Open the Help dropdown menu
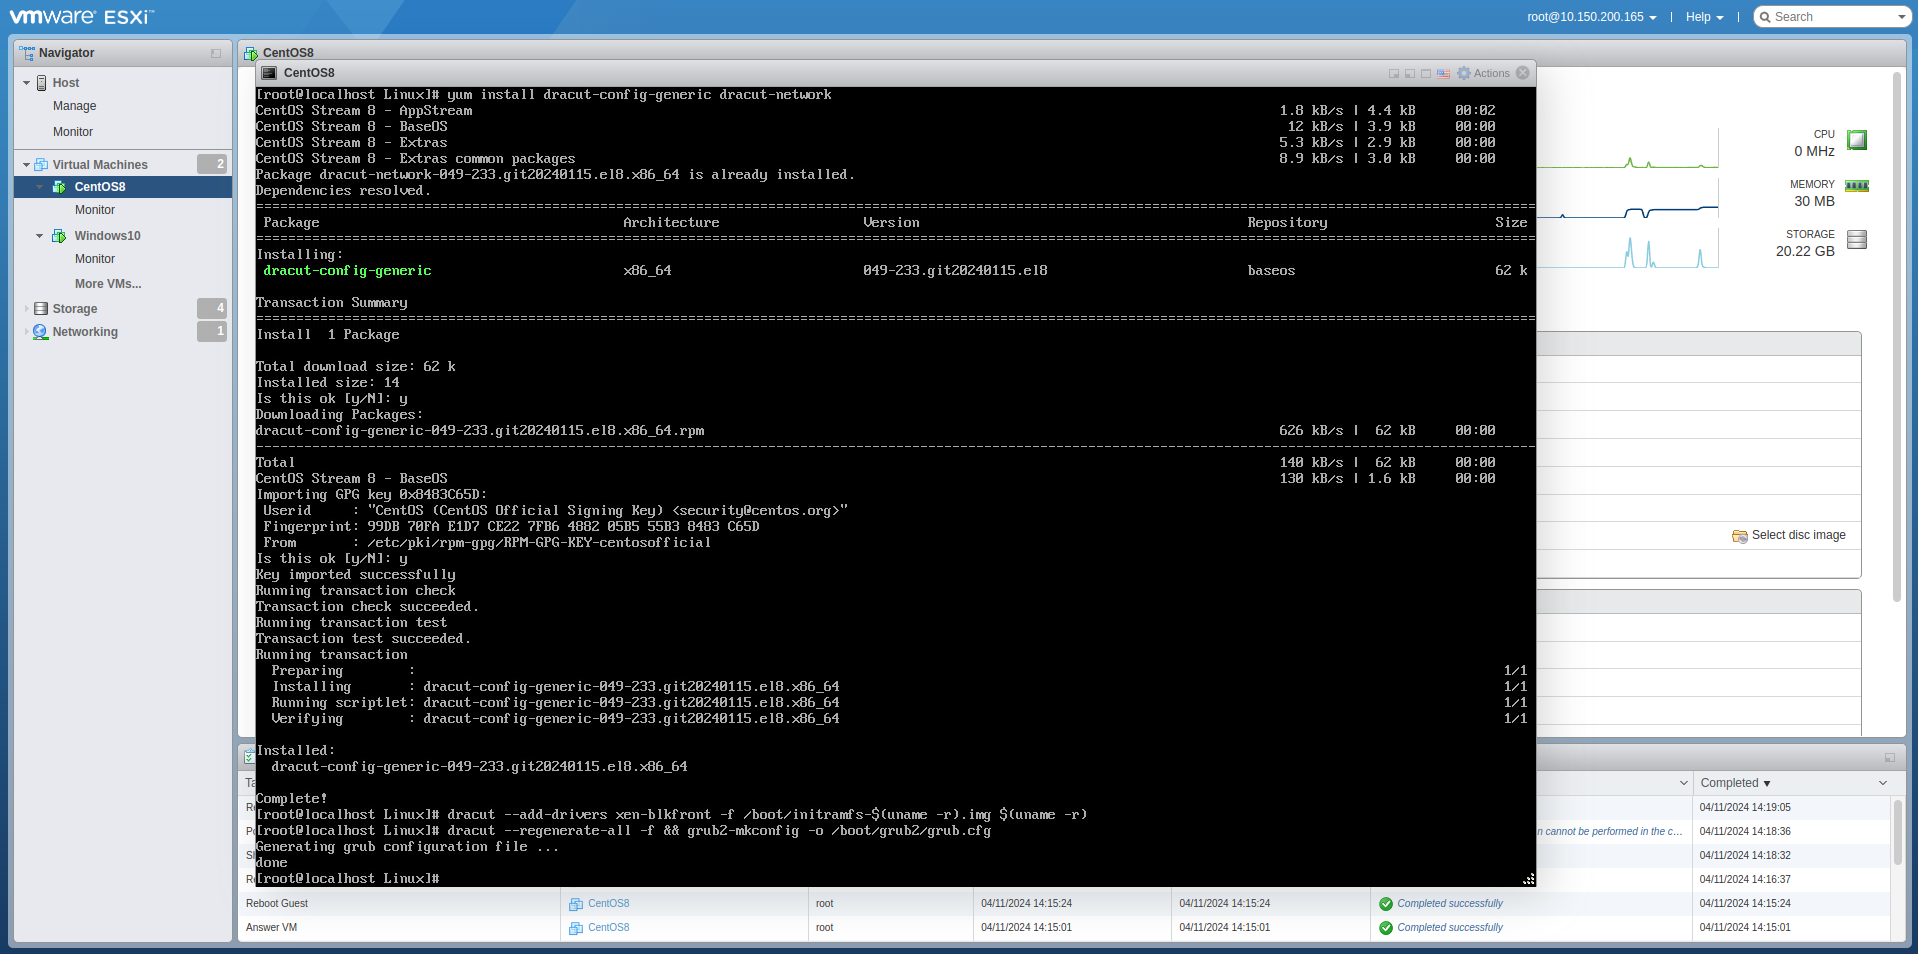This screenshot has width=1918, height=954. tap(1704, 17)
